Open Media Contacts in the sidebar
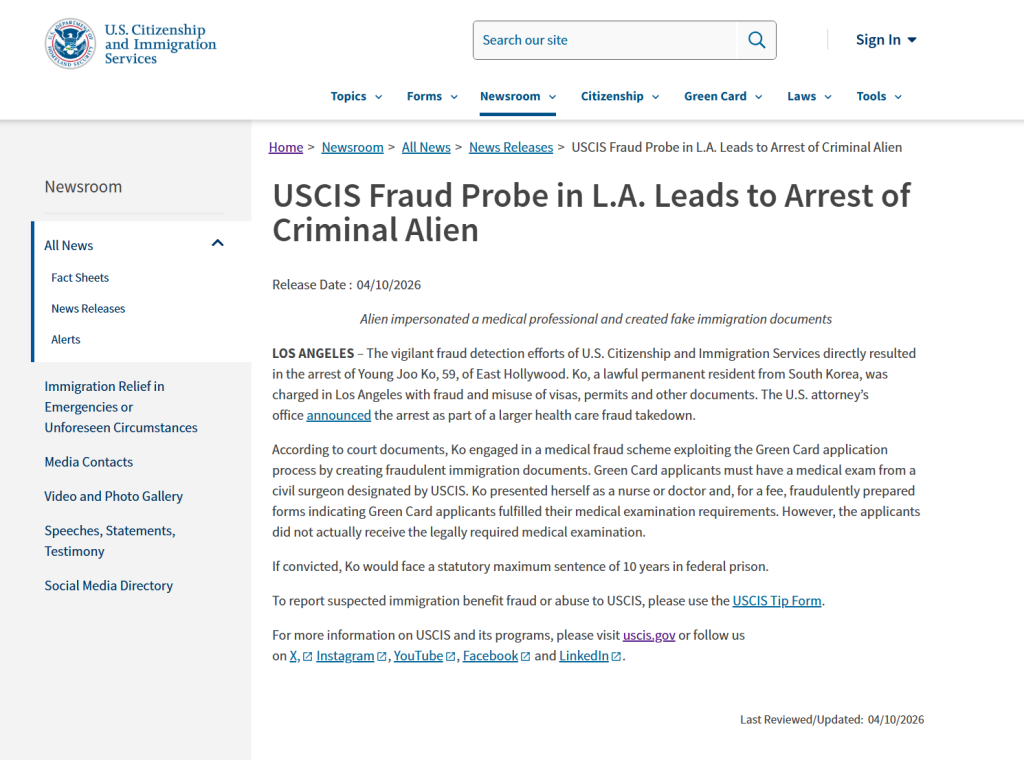 coord(88,462)
